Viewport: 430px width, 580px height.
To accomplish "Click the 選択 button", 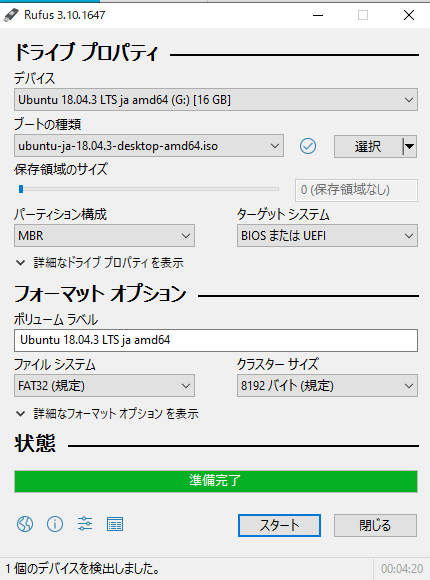I will pos(368,146).
